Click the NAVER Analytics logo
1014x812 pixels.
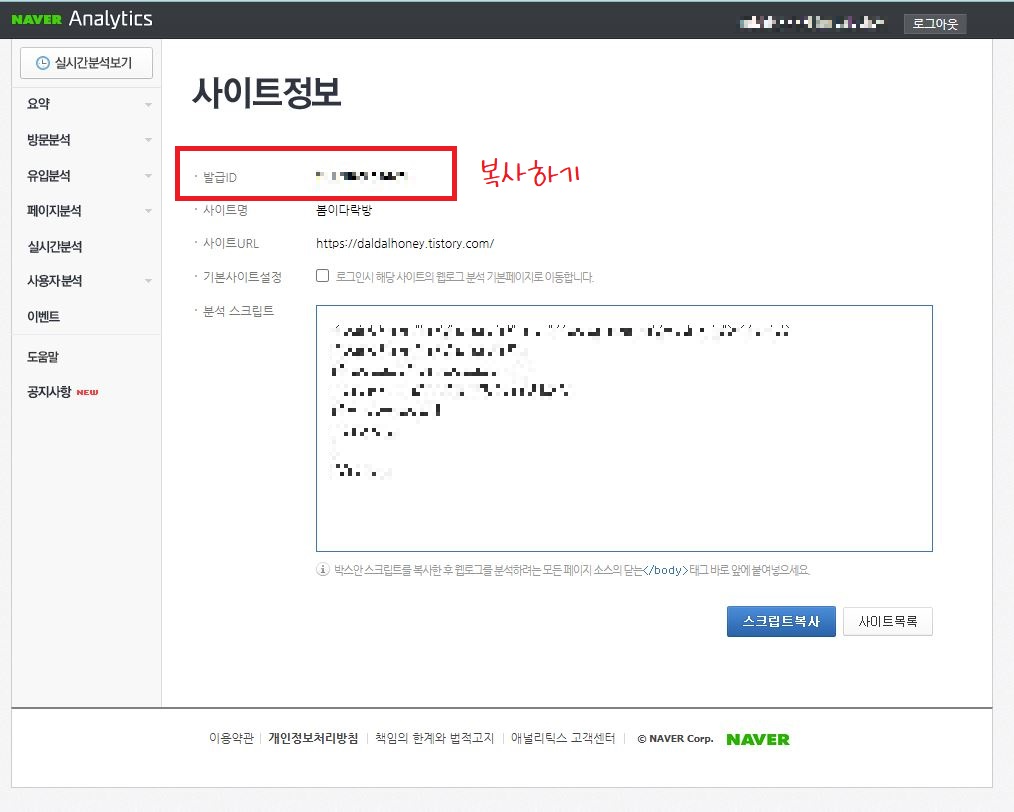[82, 19]
